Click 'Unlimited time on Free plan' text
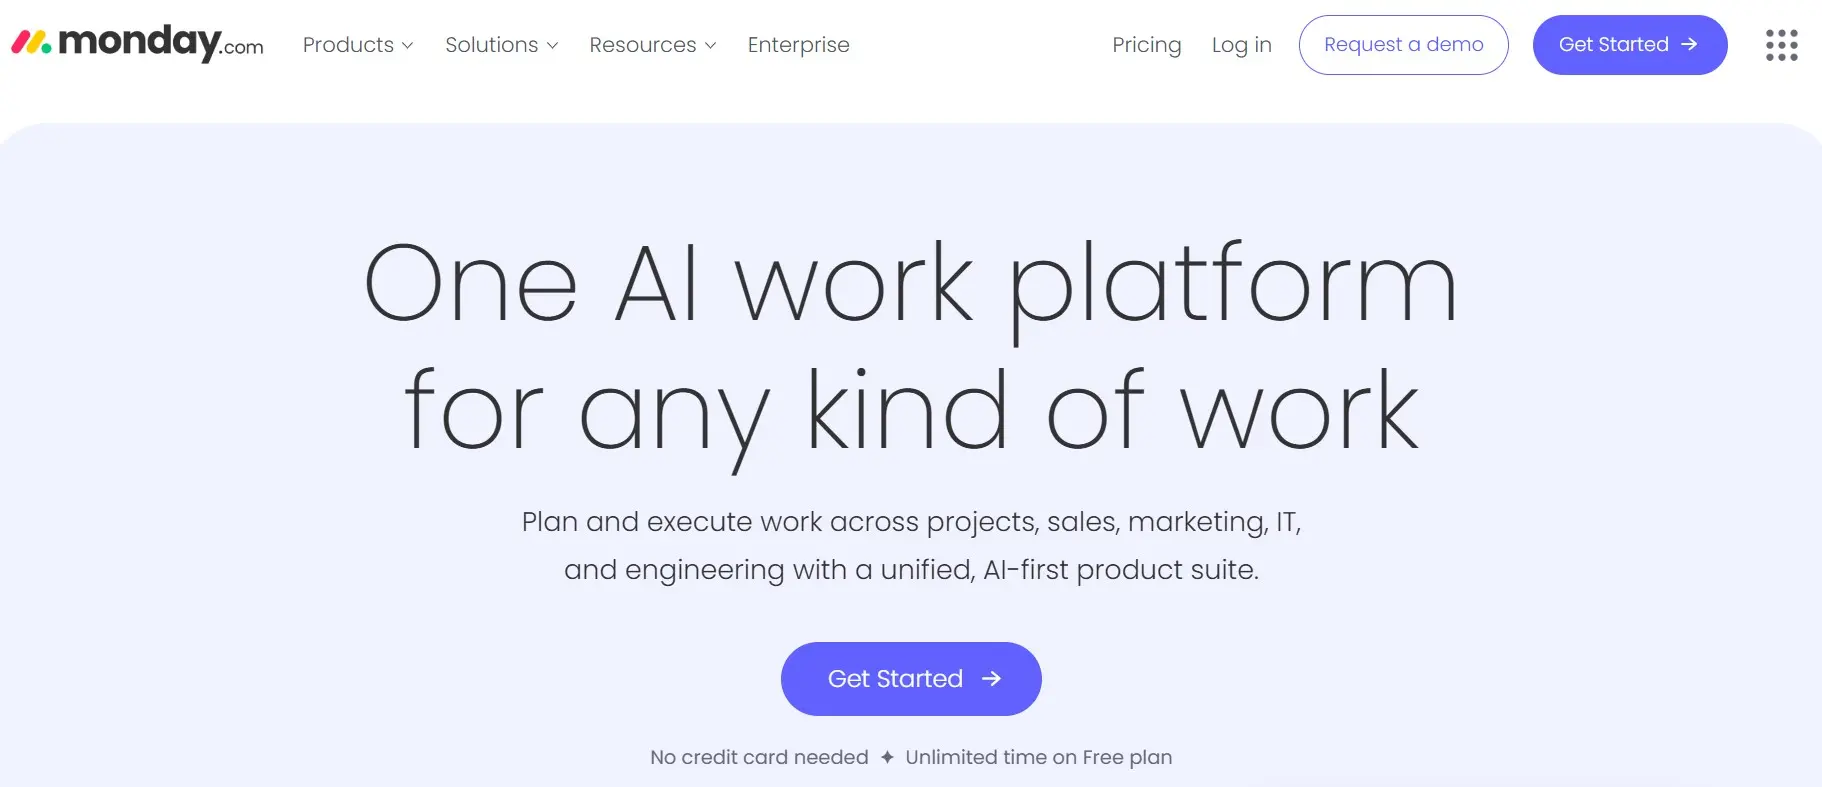Viewport: 1822px width, 787px height. point(1038,757)
